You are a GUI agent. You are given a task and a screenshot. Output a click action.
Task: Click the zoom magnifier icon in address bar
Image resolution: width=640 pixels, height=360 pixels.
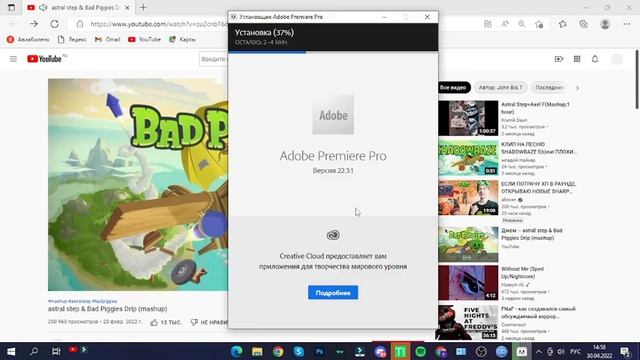point(522,24)
